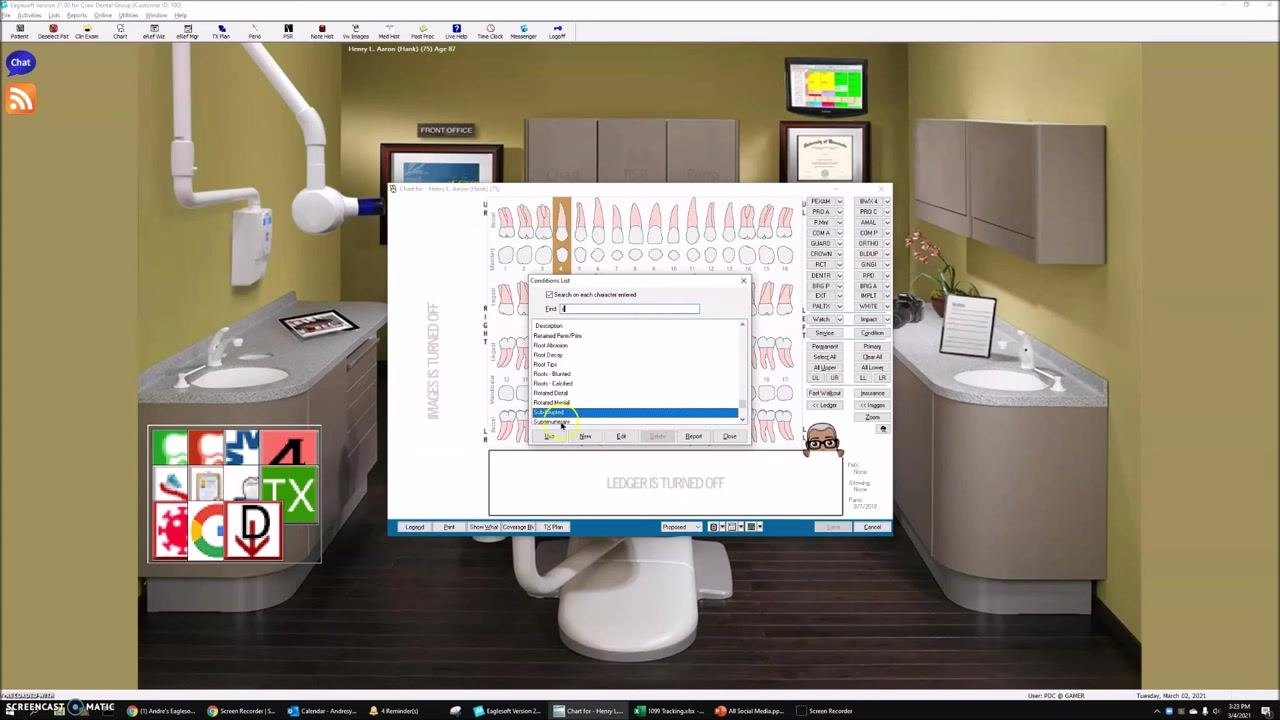This screenshot has width=1280, height=720.
Task: Toggle Search on each character entered checkbox
Action: (x=549, y=295)
